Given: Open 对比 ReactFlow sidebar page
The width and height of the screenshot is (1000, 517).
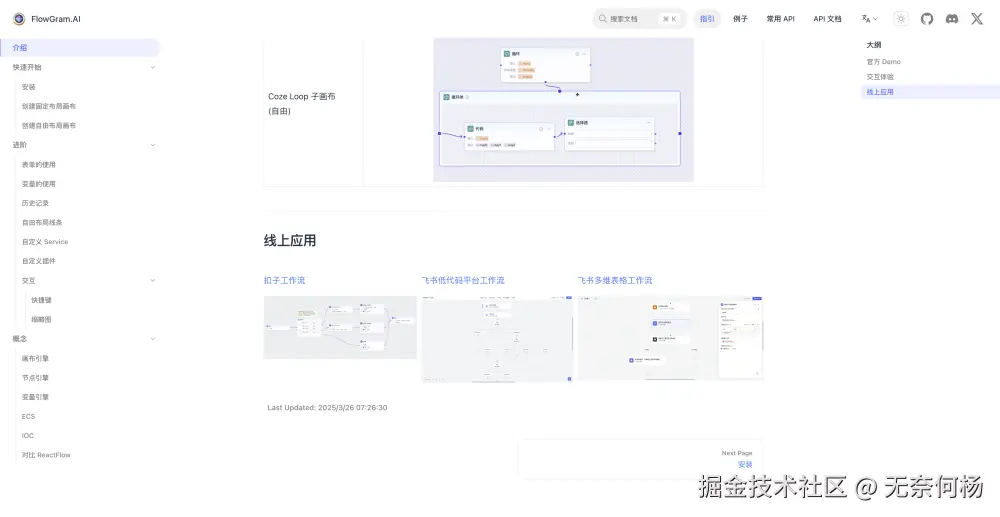Looking at the screenshot, I should click(x=46, y=455).
